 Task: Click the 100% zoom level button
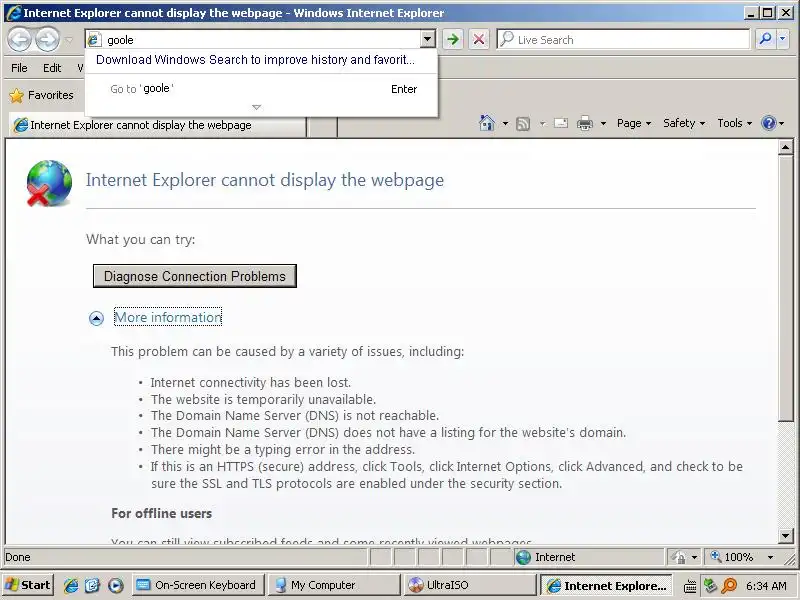click(733, 557)
